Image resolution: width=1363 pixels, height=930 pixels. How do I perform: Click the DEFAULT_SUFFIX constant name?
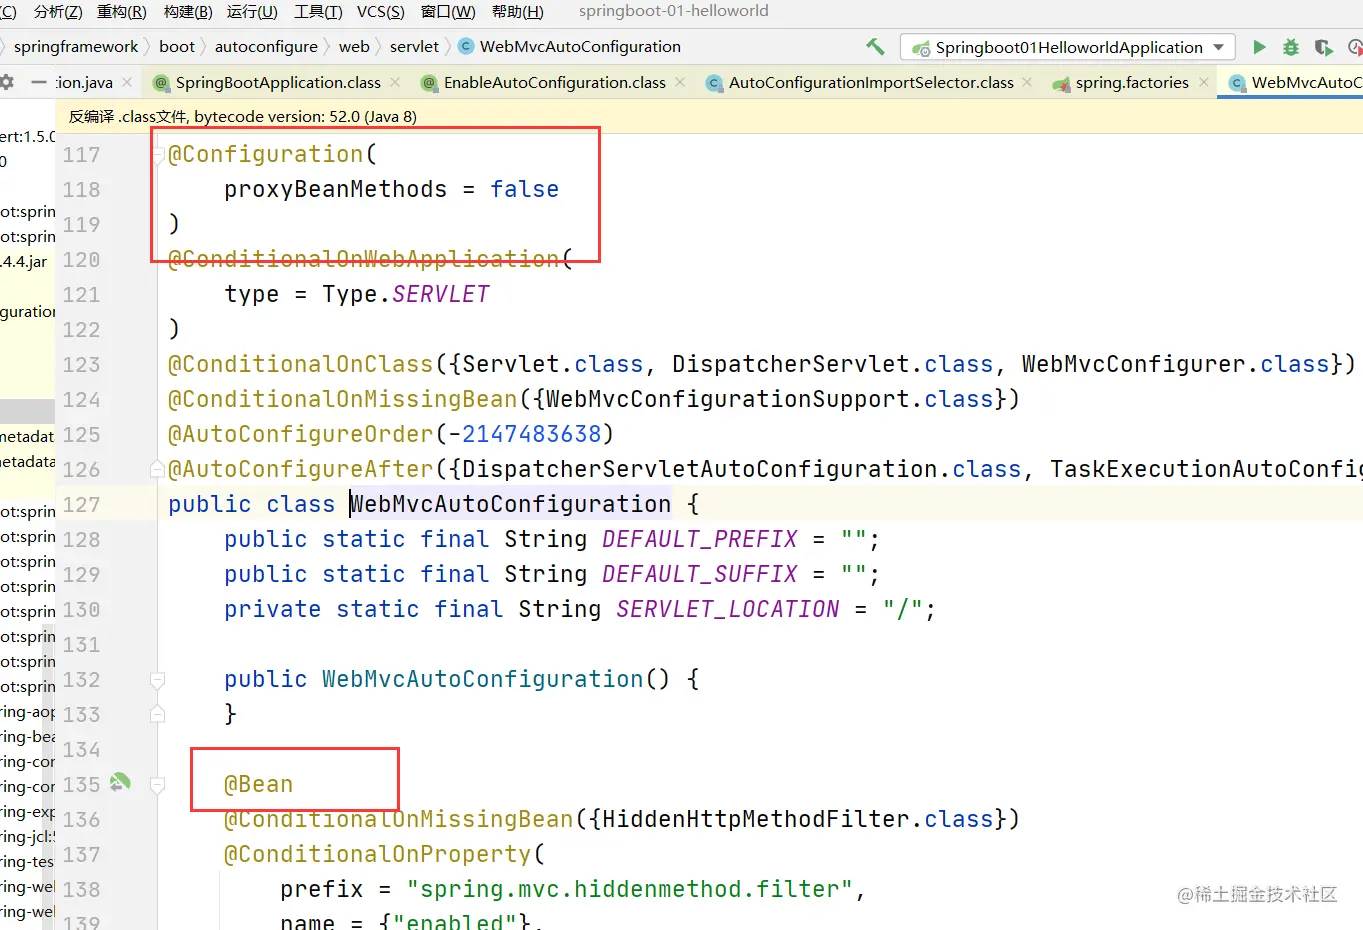pyautogui.click(x=700, y=574)
